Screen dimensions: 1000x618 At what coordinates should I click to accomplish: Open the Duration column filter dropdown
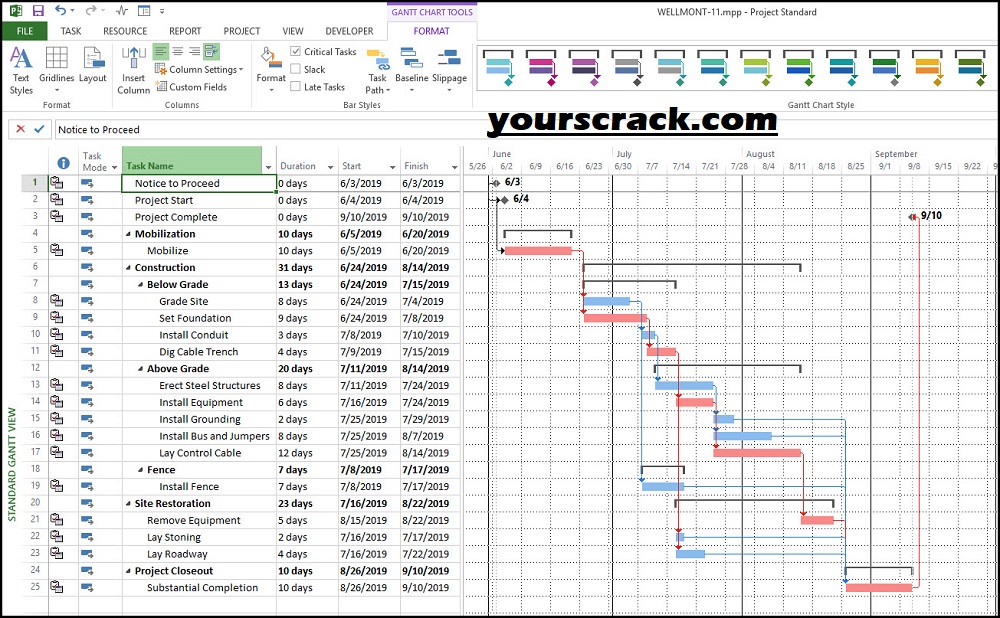[x=330, y=167]
